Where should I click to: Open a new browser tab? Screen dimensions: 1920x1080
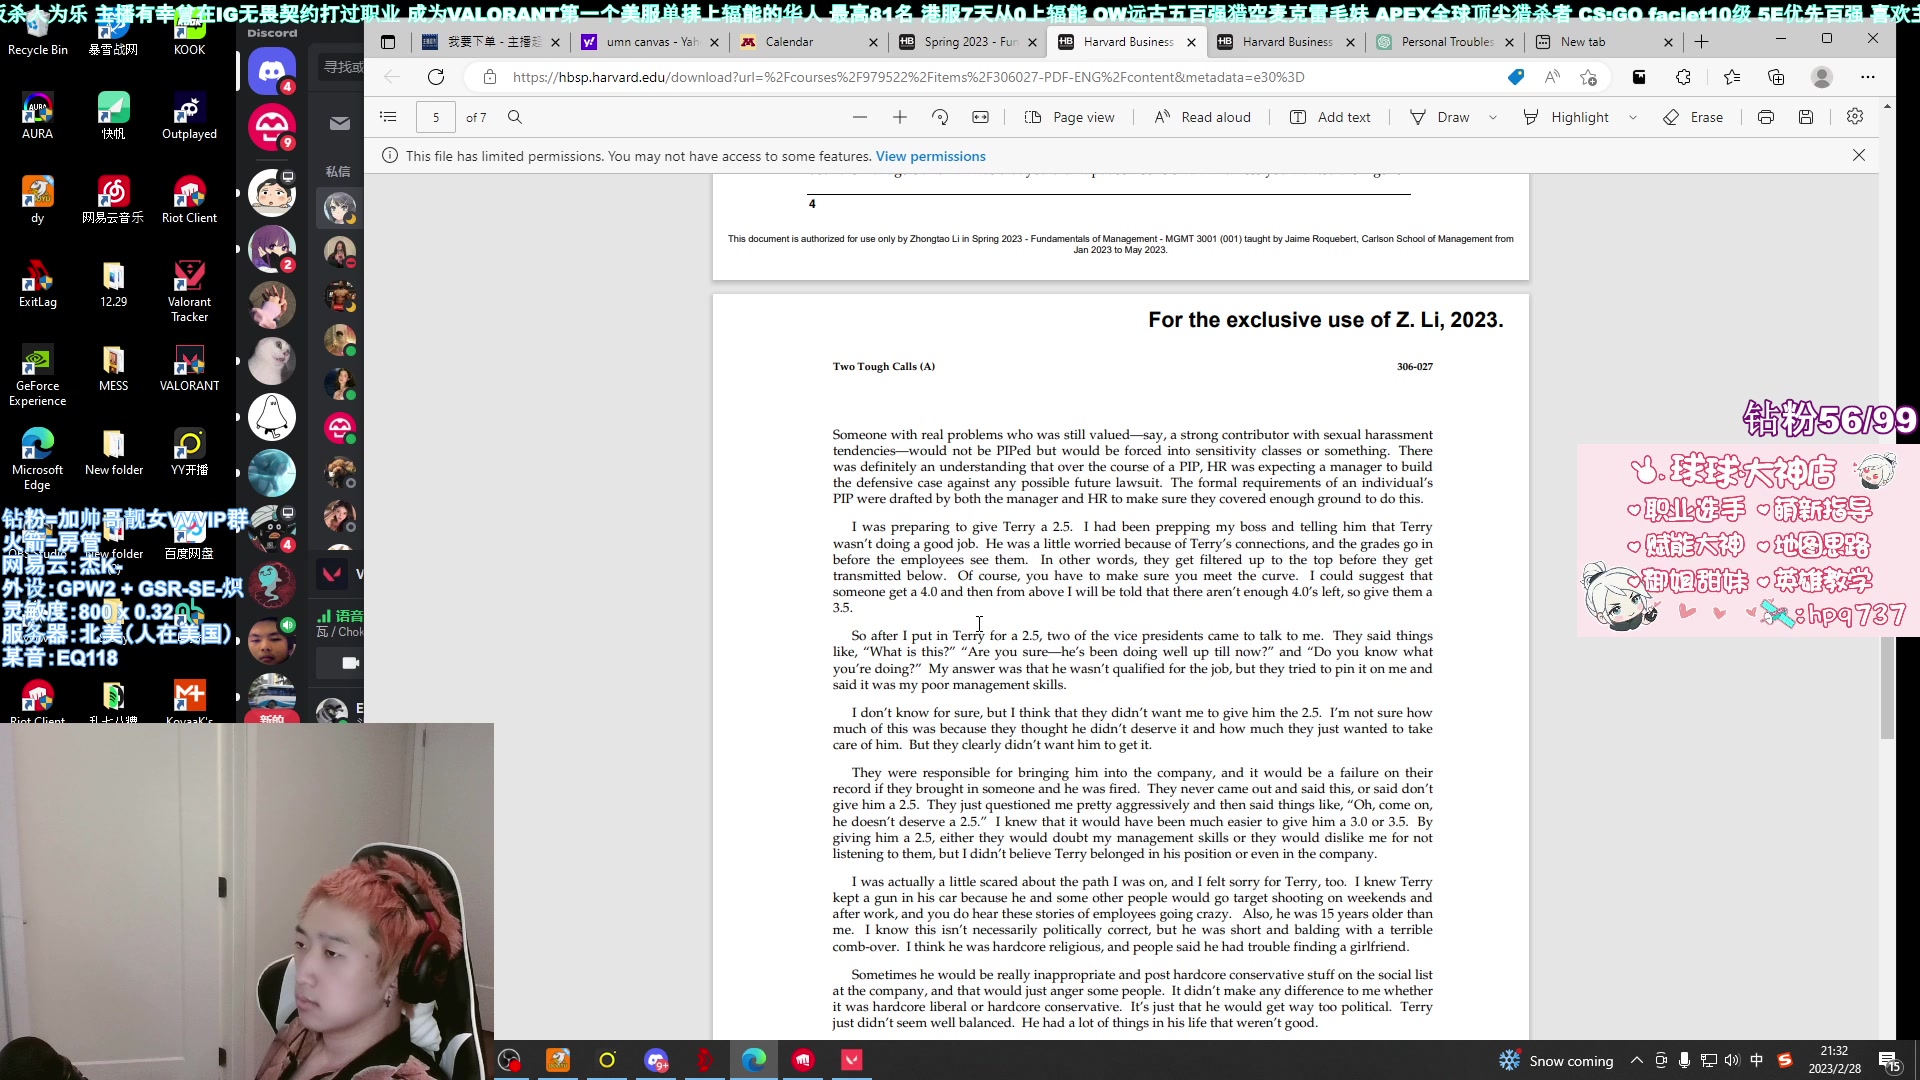point(1702,42)
